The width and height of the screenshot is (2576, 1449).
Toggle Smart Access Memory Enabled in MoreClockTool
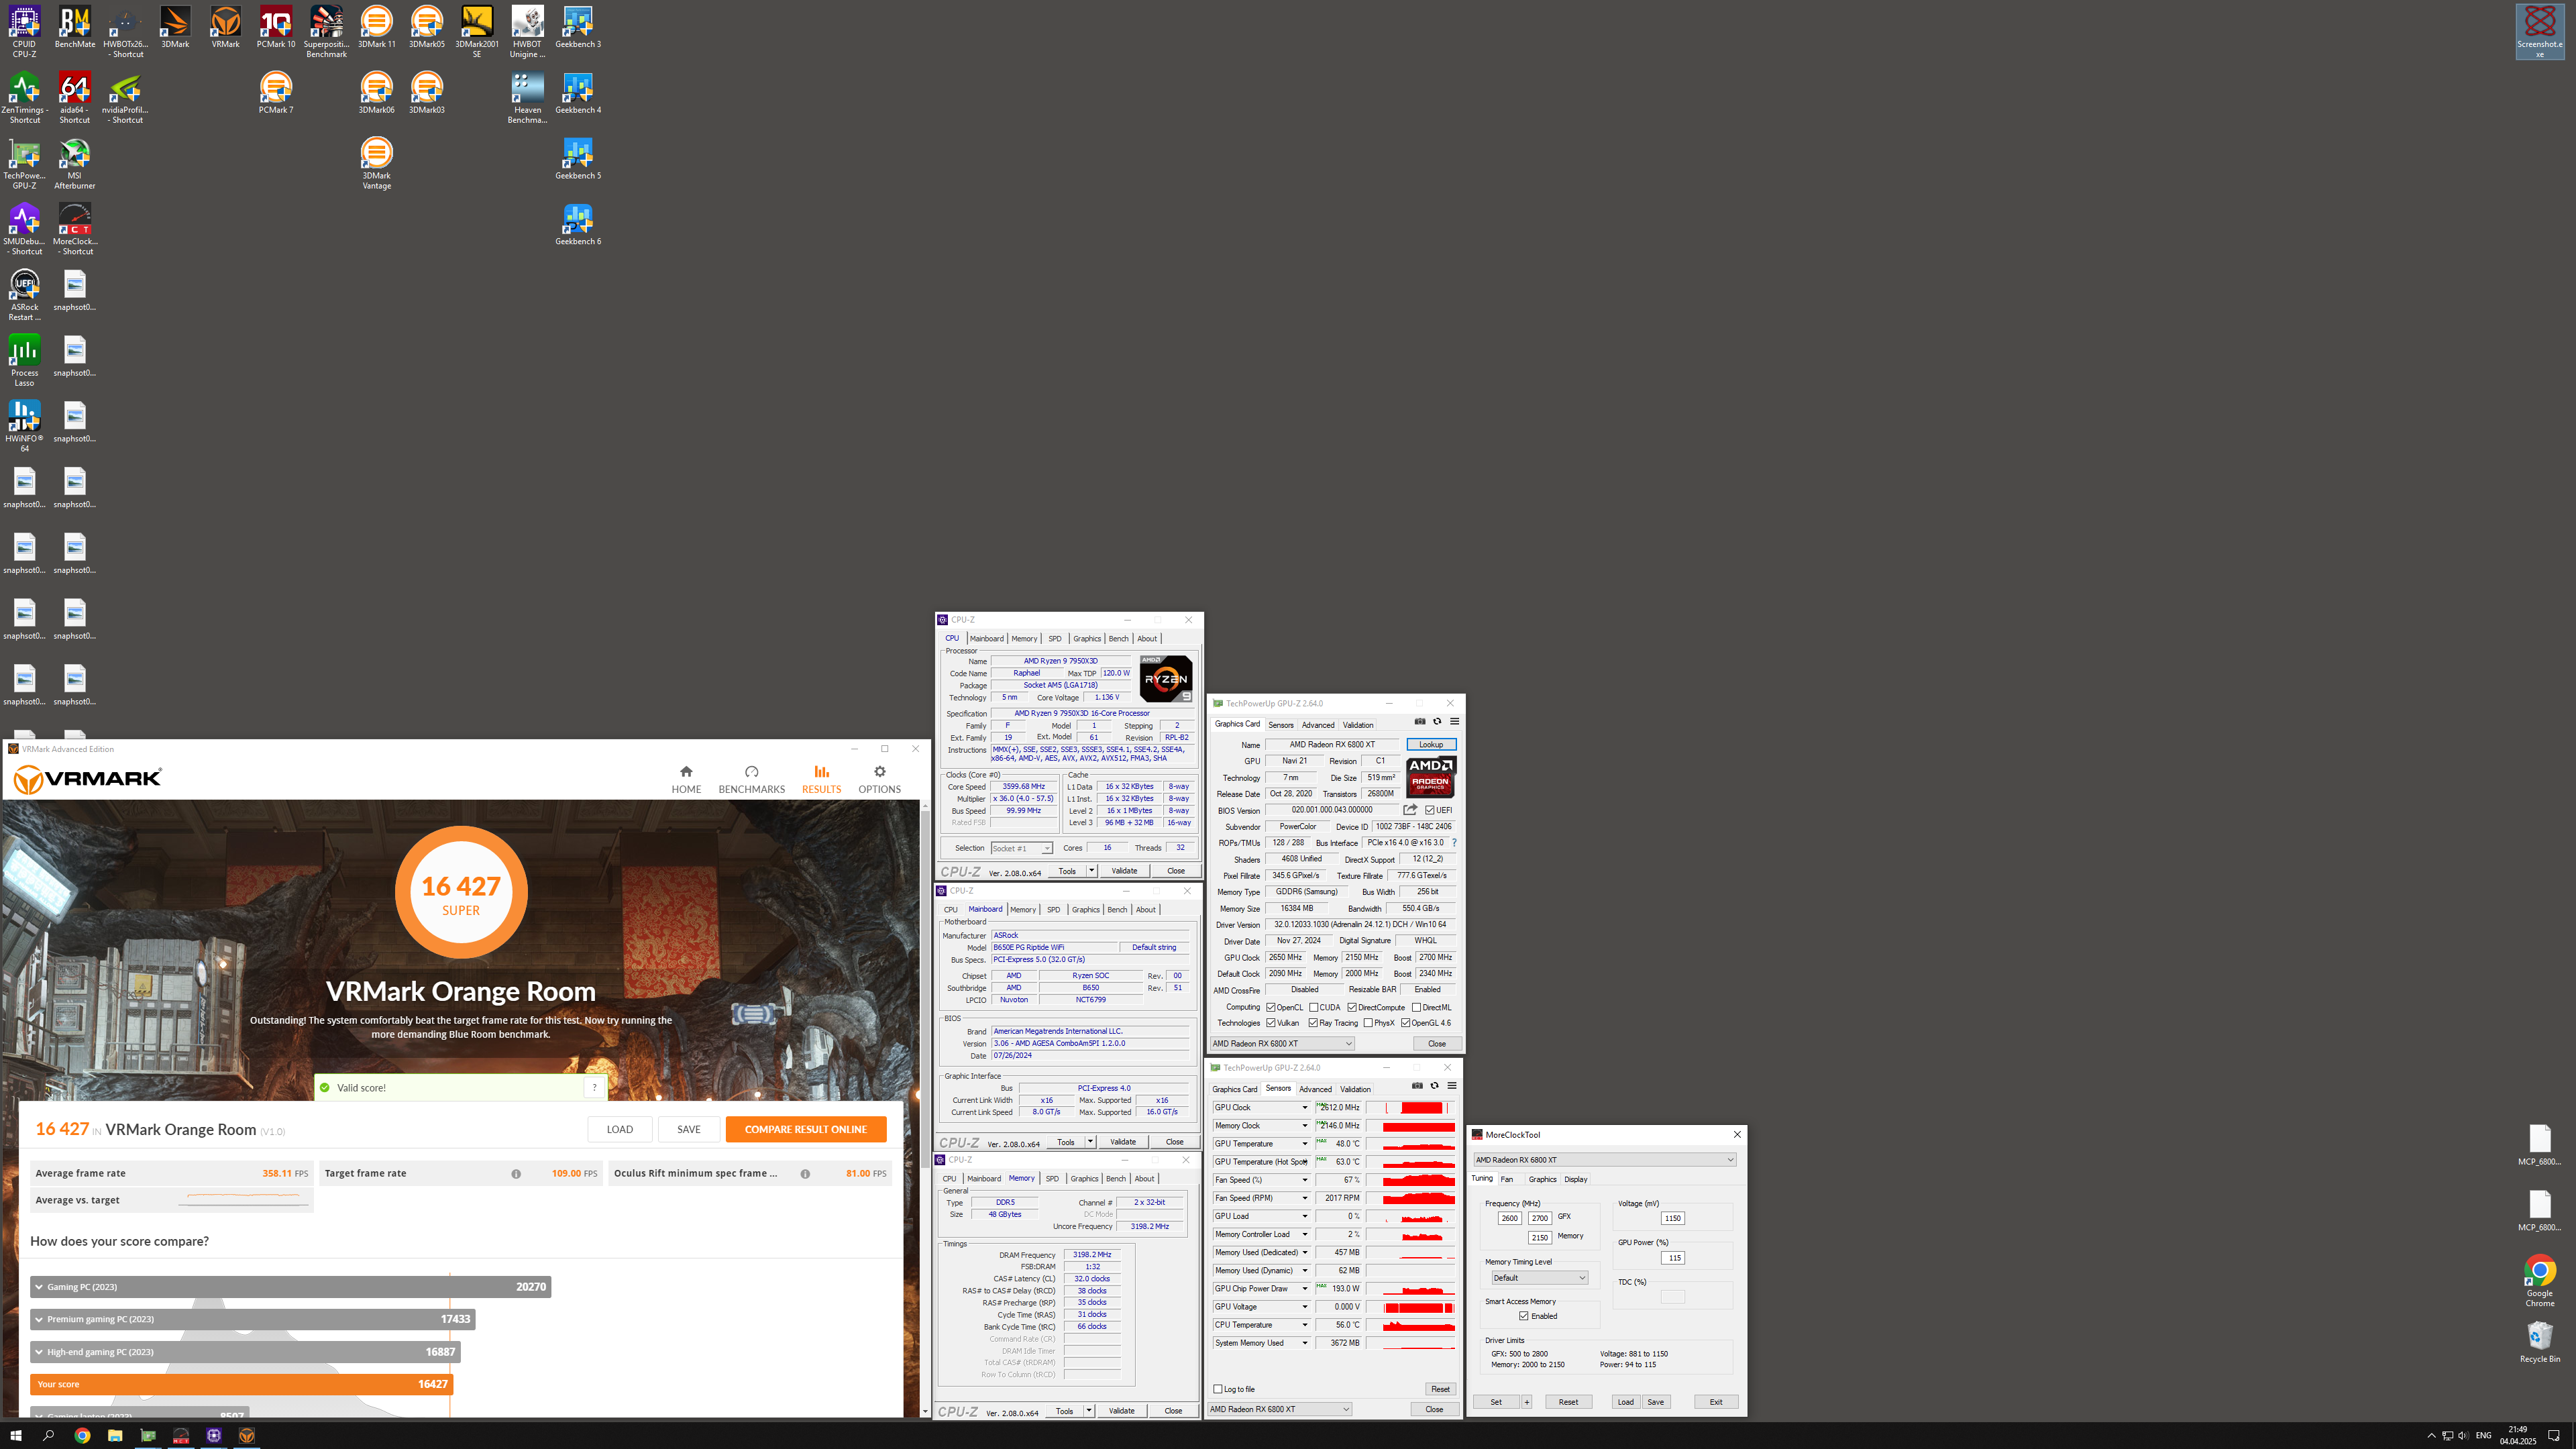1524,1316
